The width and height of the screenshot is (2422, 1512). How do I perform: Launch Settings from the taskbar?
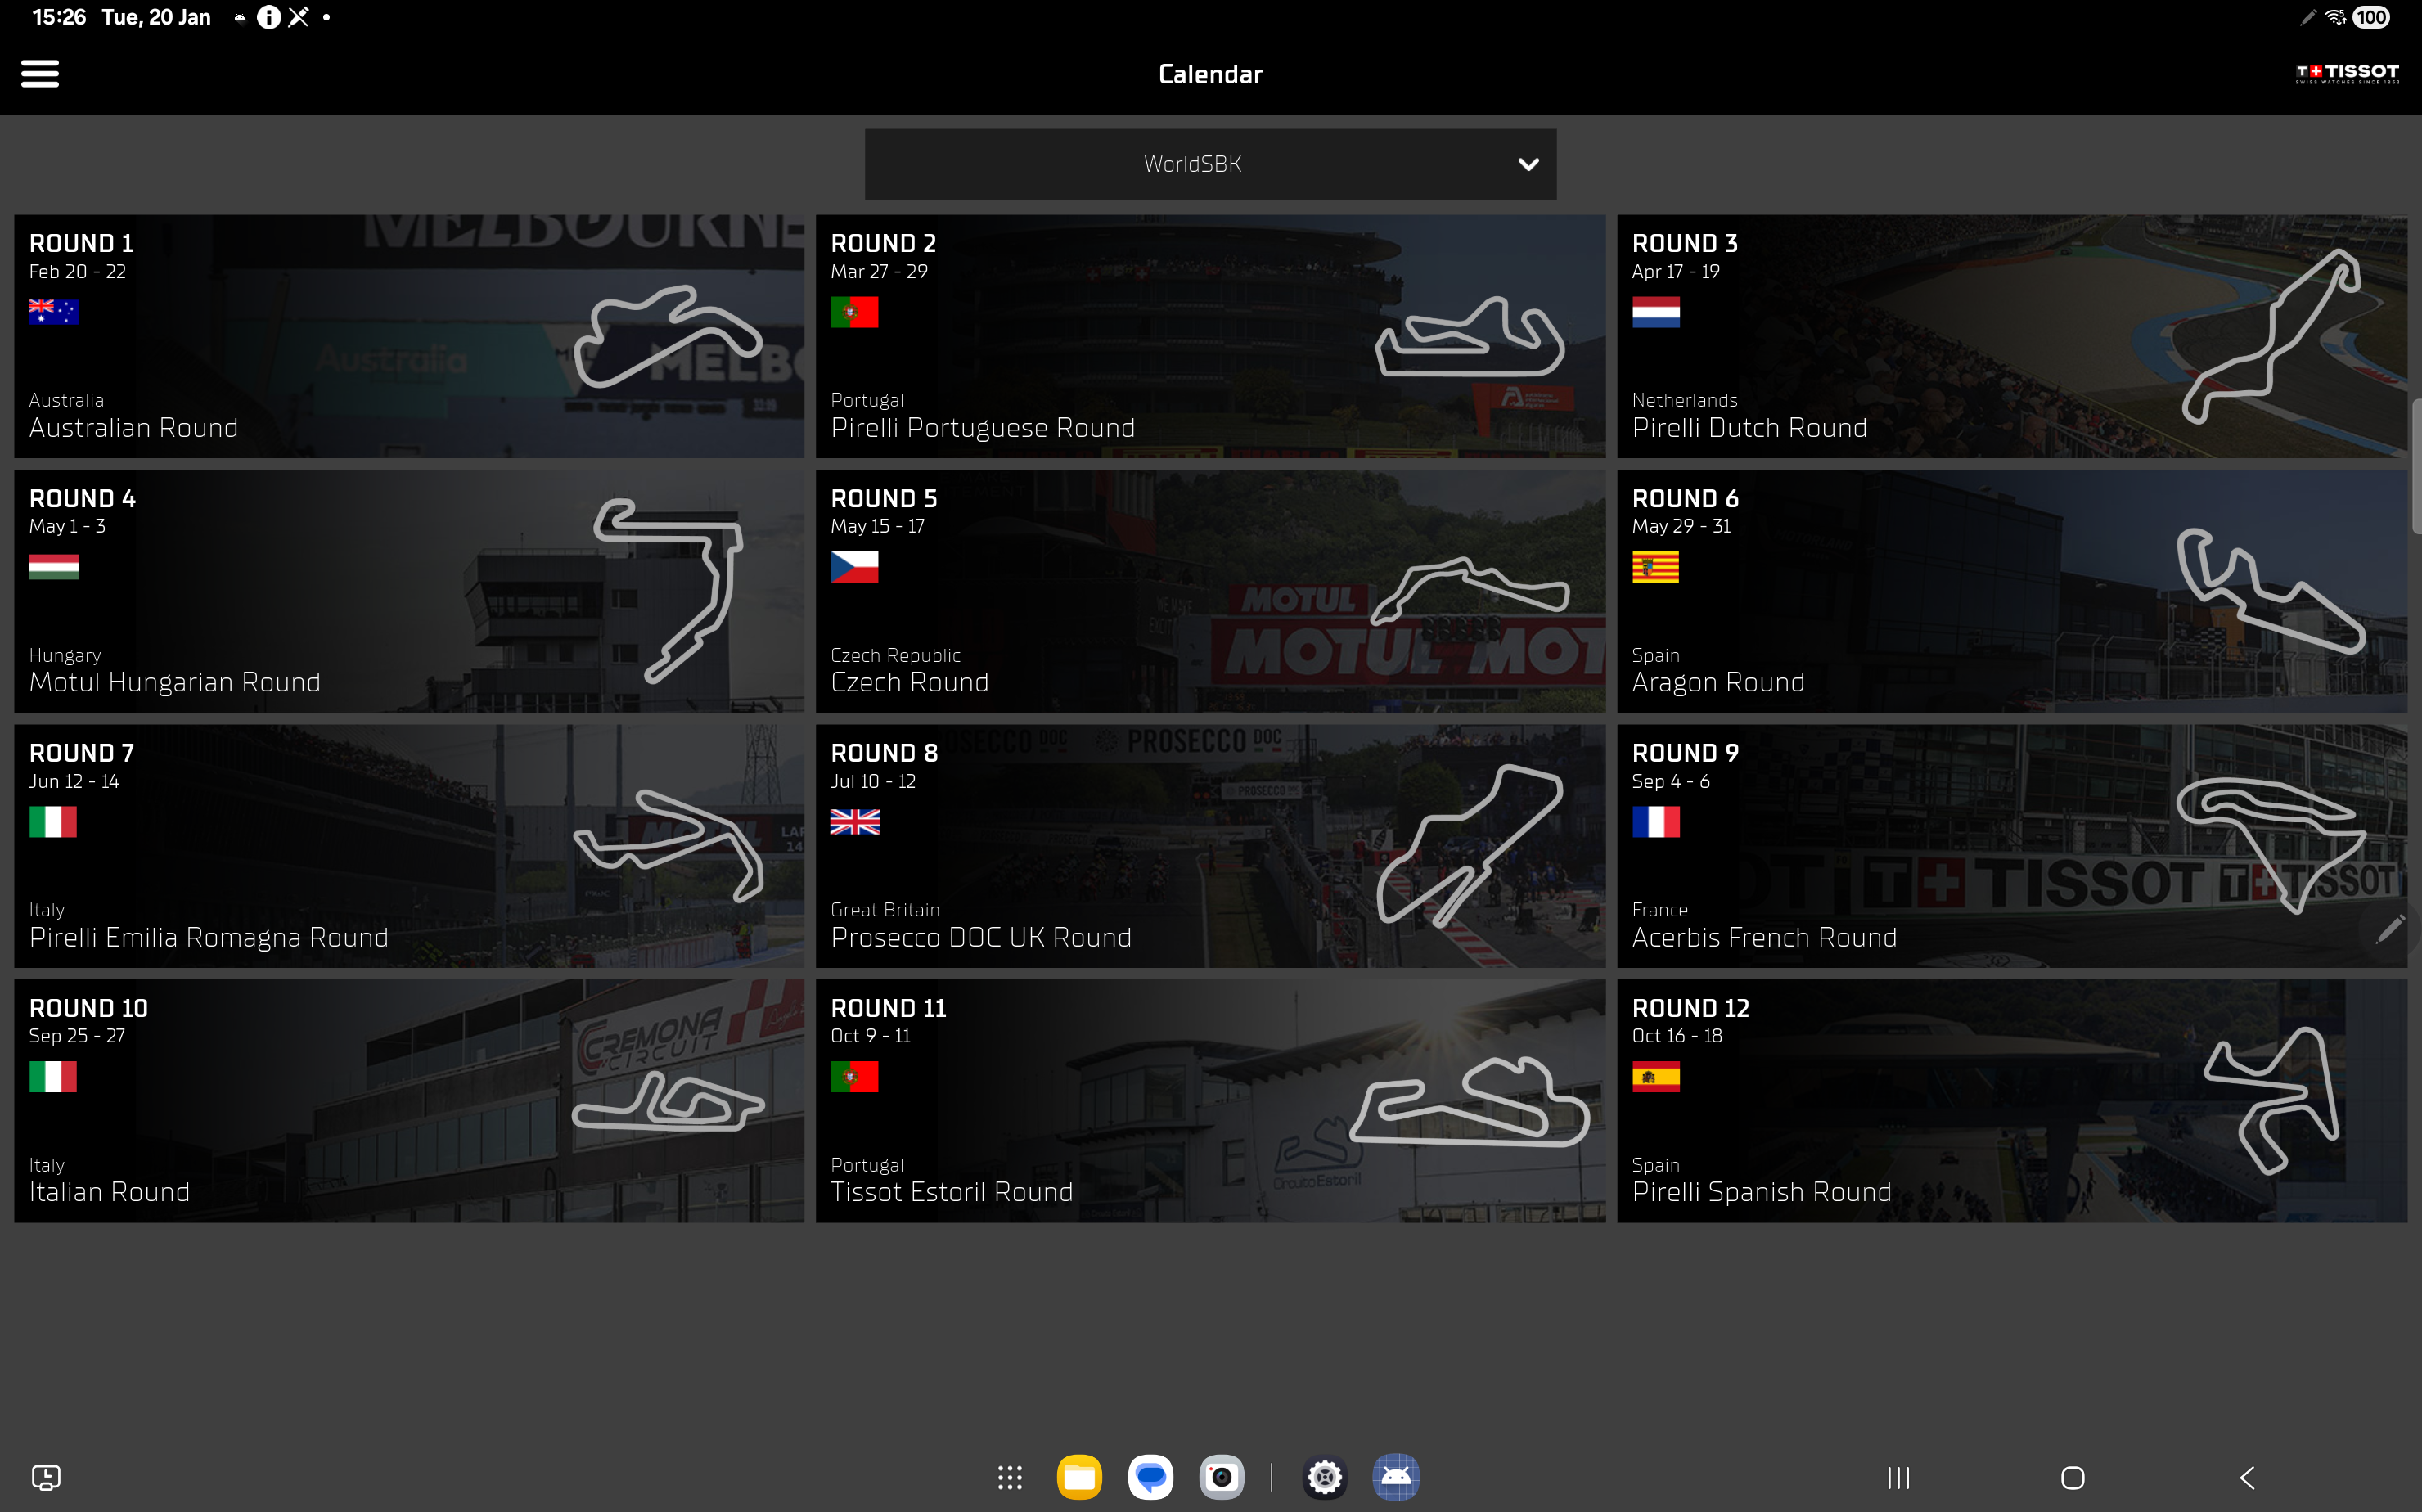[1324, 1477]
